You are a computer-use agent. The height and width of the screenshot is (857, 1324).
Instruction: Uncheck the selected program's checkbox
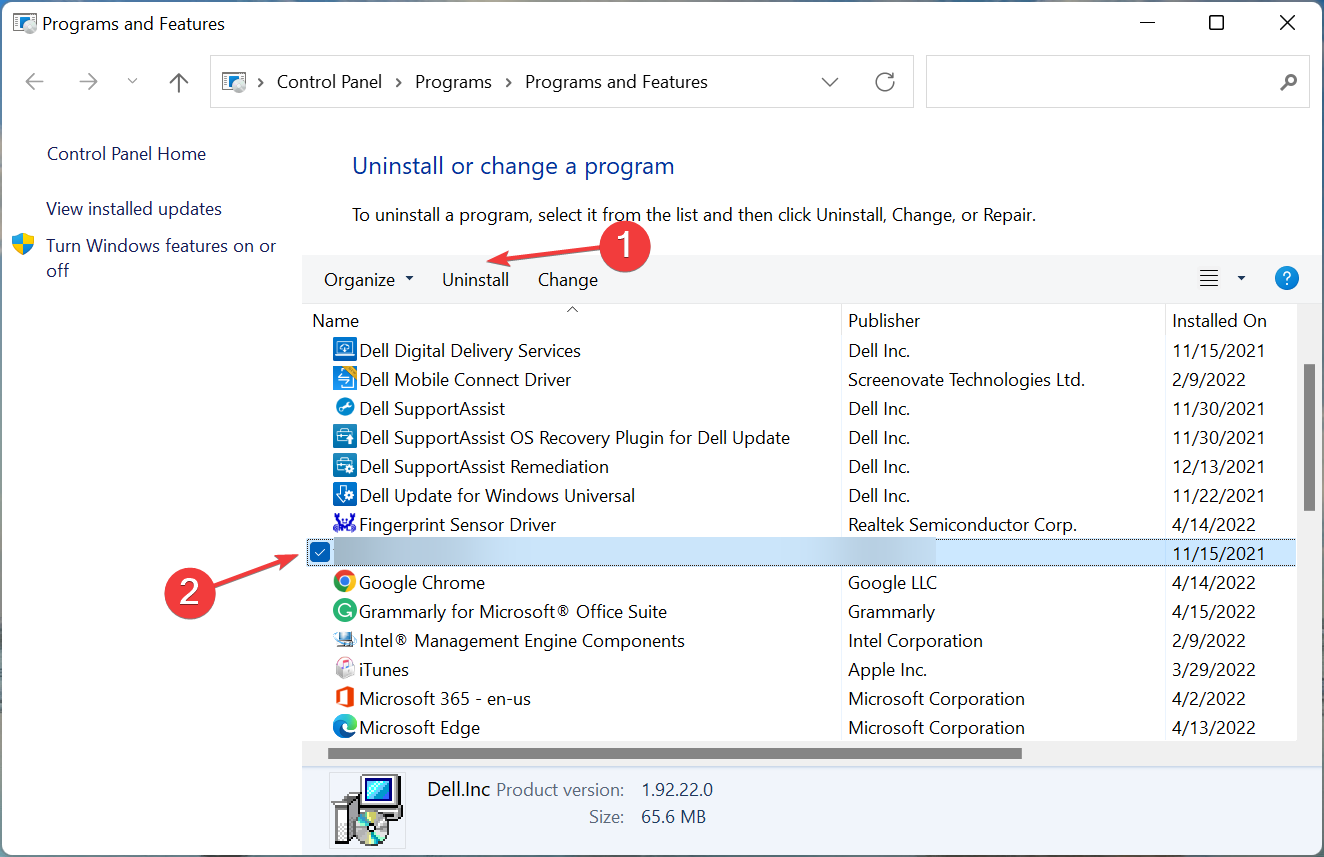320,552
